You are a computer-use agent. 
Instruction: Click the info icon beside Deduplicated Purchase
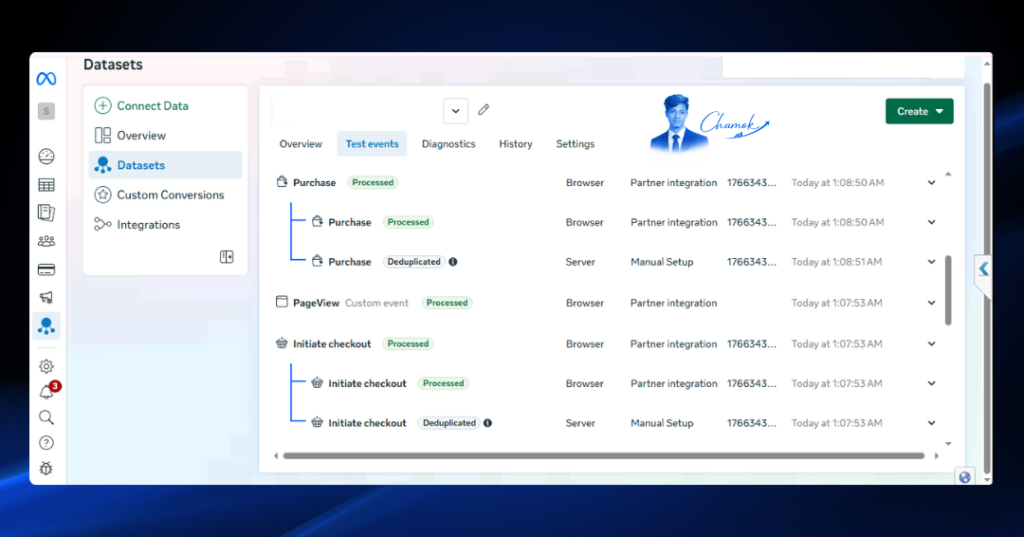point(453,262)
